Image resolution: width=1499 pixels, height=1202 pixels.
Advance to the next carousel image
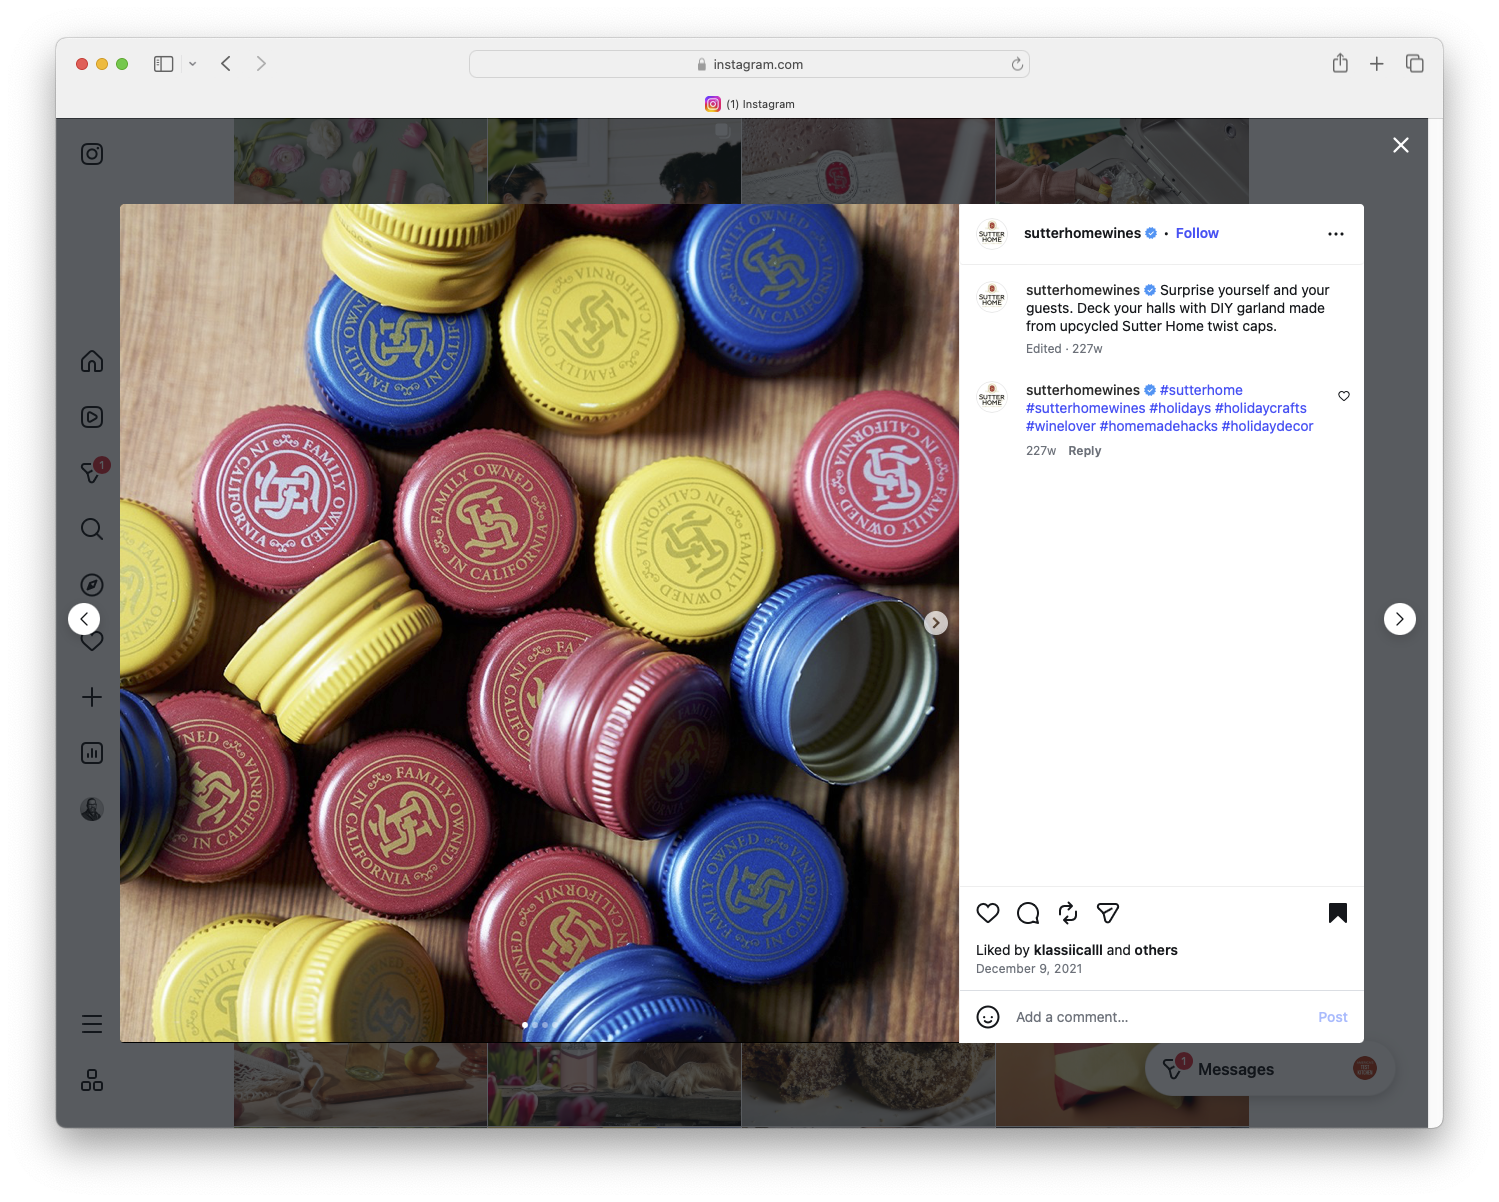(x=935, y=622)
